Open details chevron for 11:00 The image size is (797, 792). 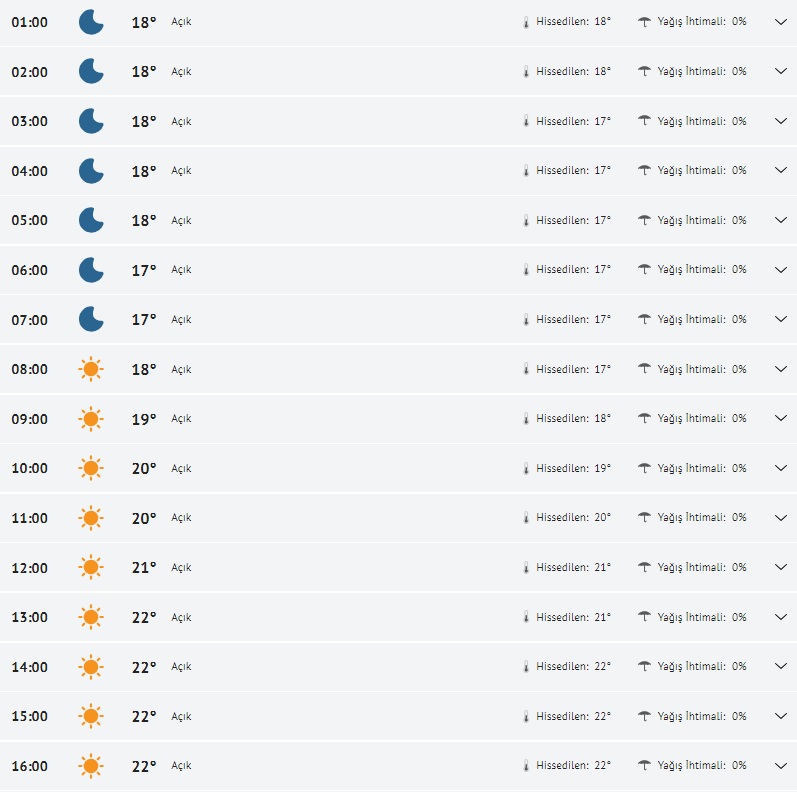tap(781, 518)
